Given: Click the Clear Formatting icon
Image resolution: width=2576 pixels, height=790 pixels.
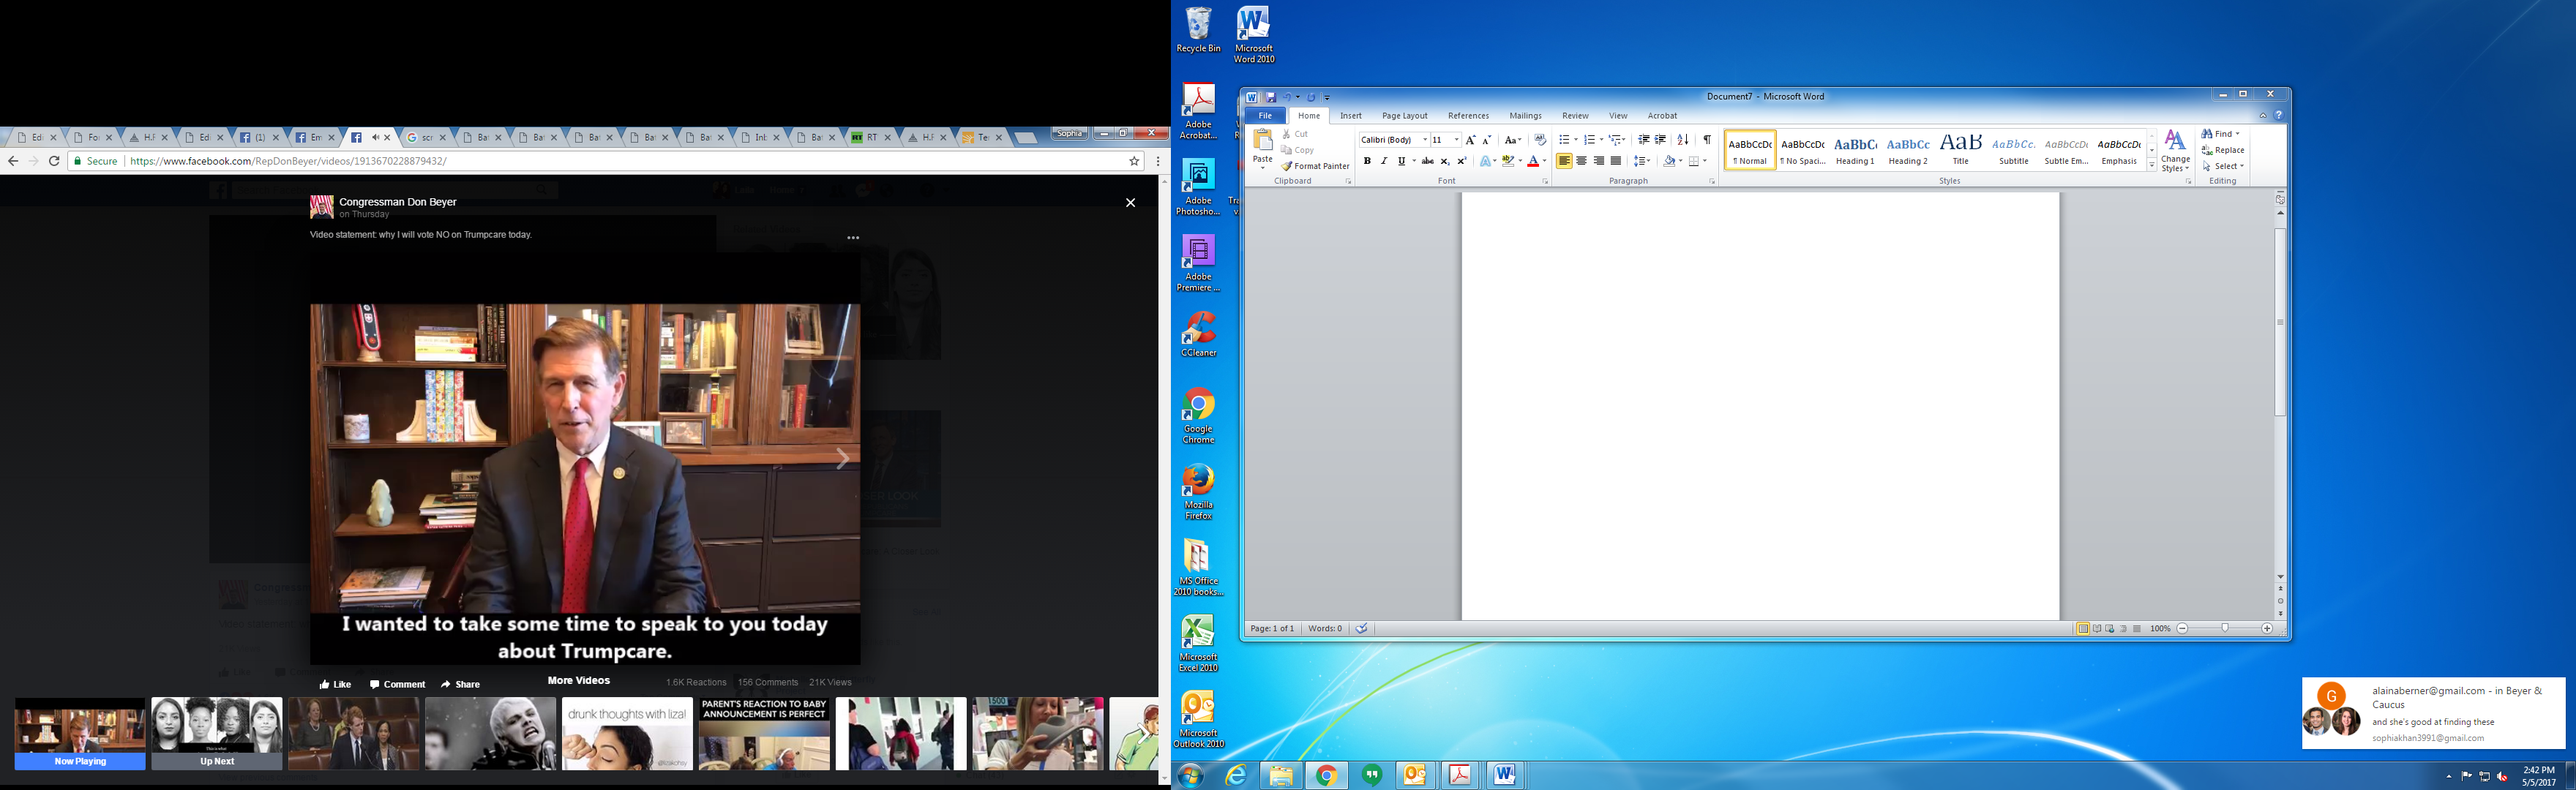Looking at the screenshot, I should click(x=1540, y=140).
